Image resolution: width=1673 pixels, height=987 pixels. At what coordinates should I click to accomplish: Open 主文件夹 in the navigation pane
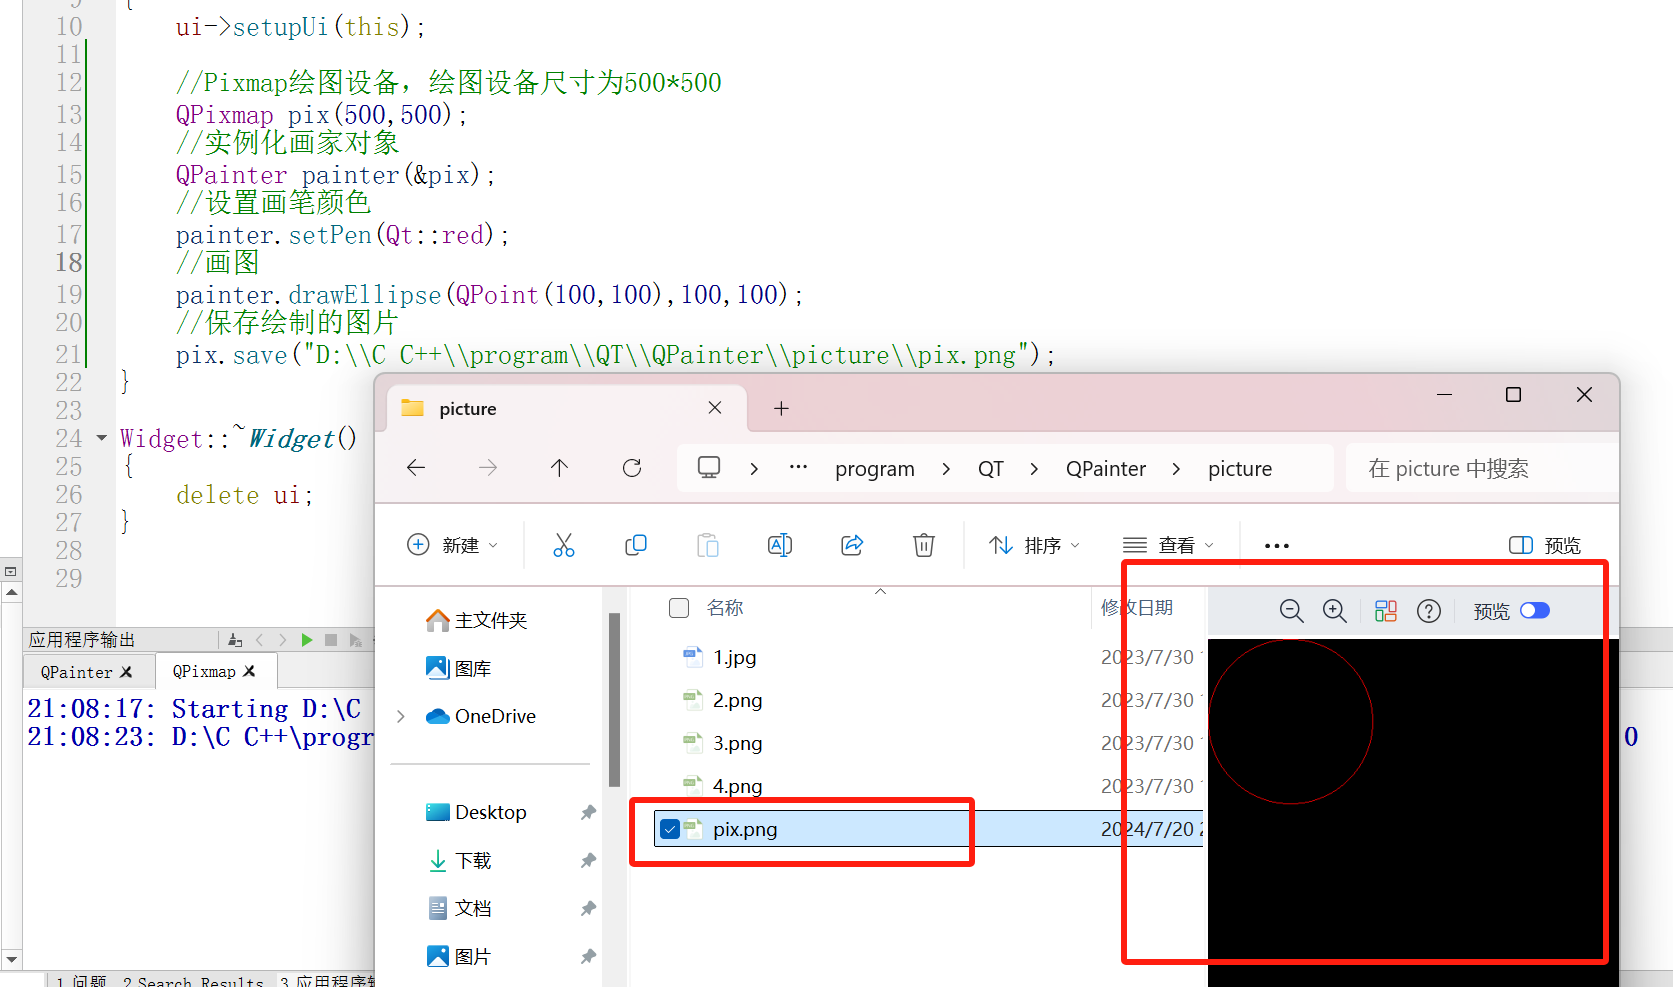[477, 620]
